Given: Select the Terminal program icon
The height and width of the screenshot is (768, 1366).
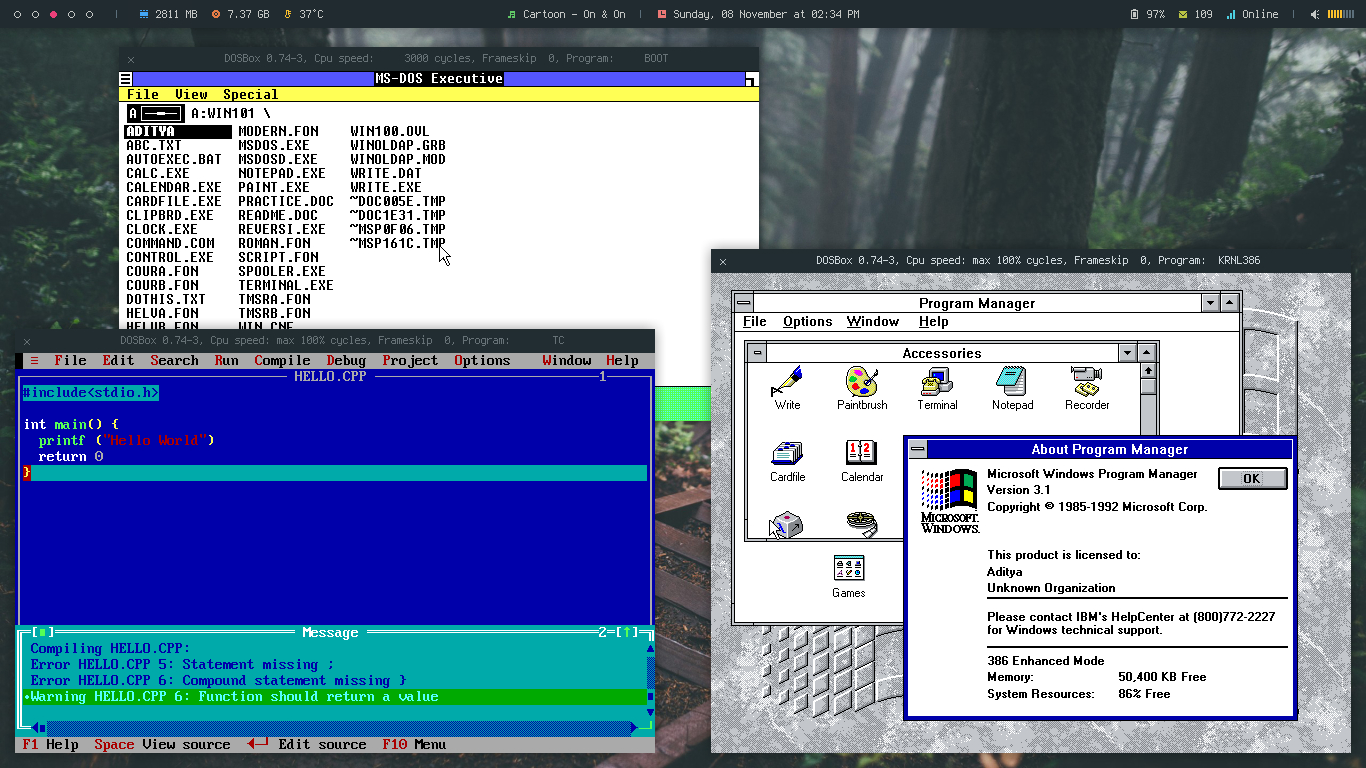Looking at the screenshot, I should tap(937, 382).
